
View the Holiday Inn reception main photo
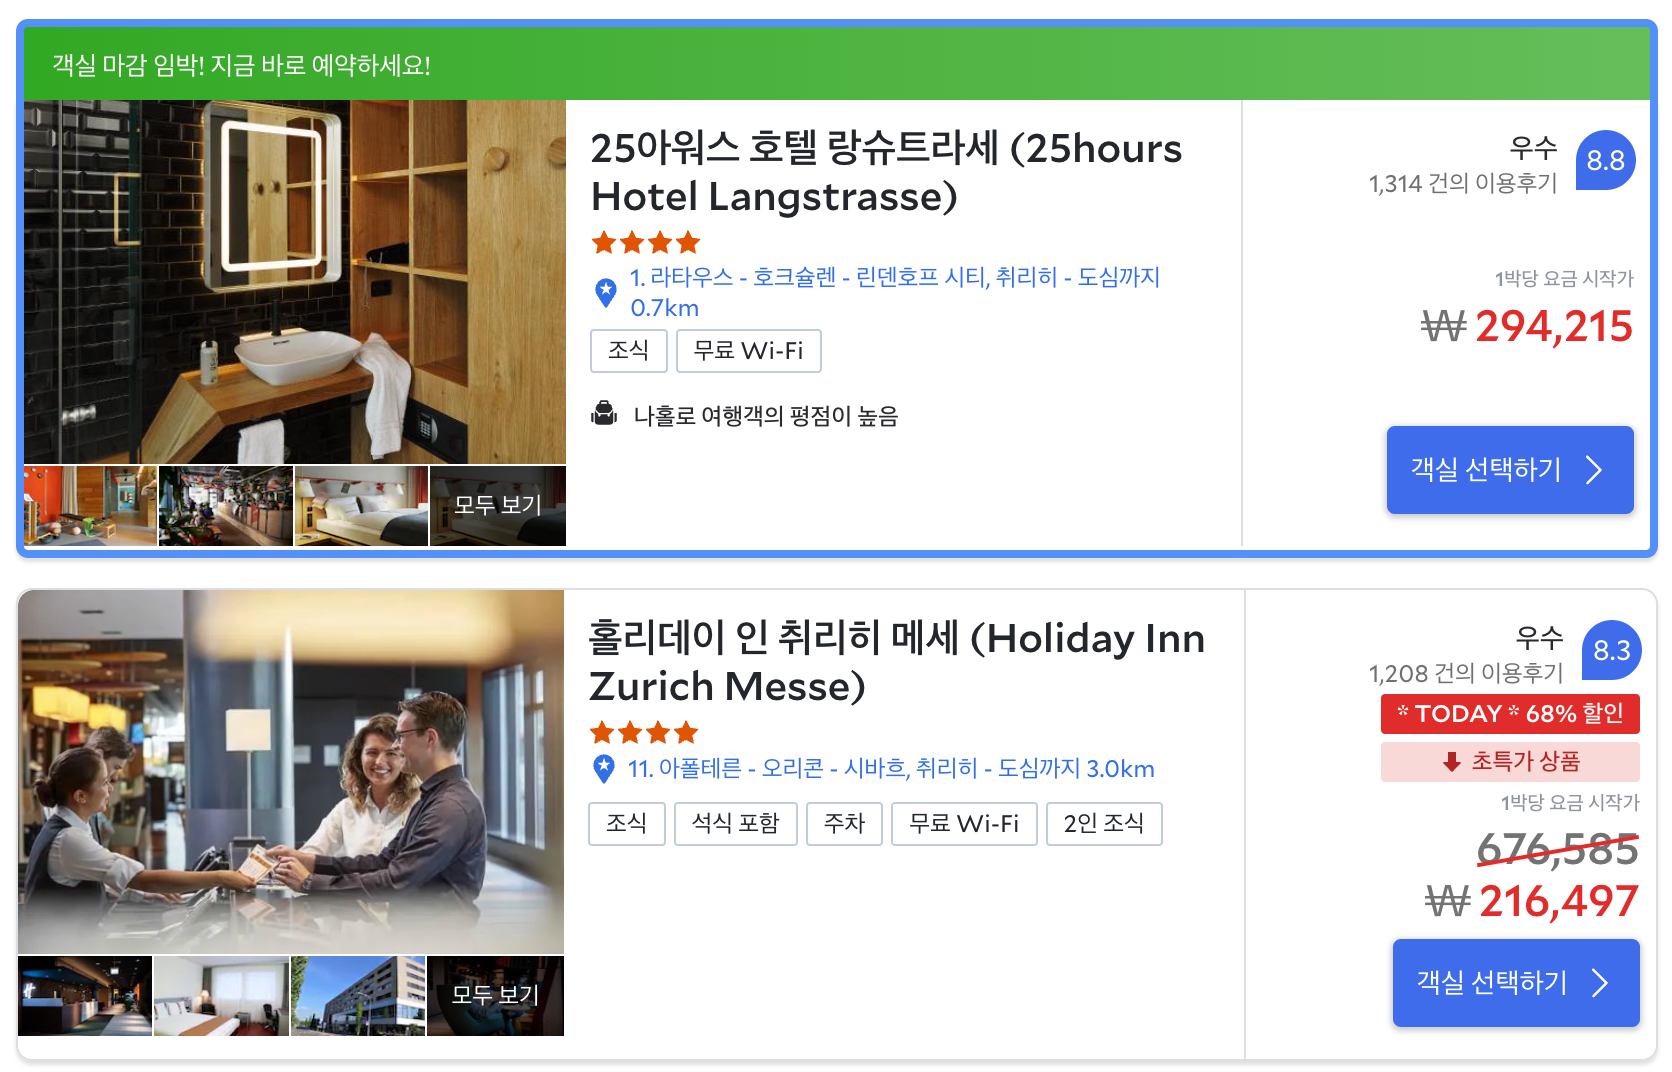tap(291, 772)
